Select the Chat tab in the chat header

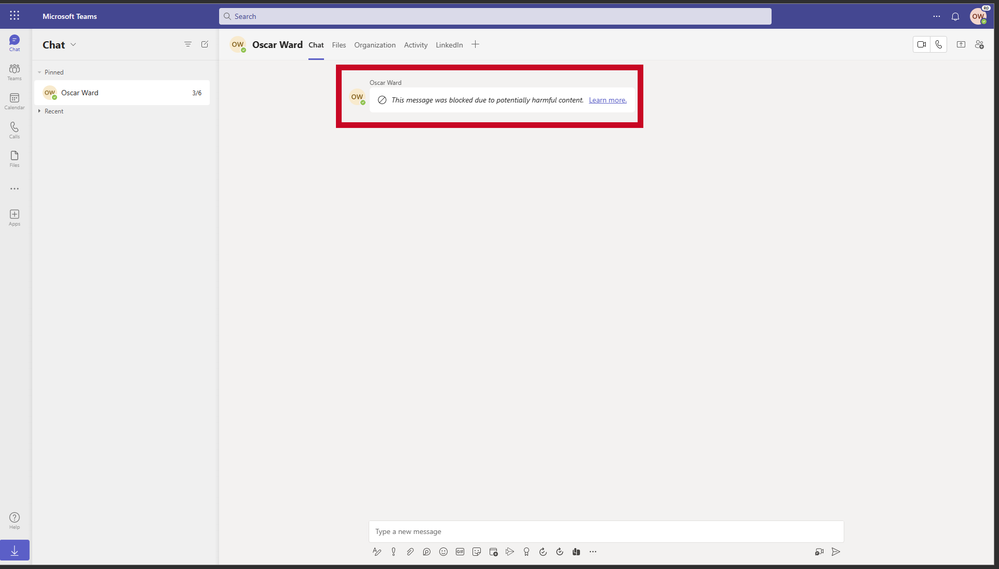[x=316, y=45]
